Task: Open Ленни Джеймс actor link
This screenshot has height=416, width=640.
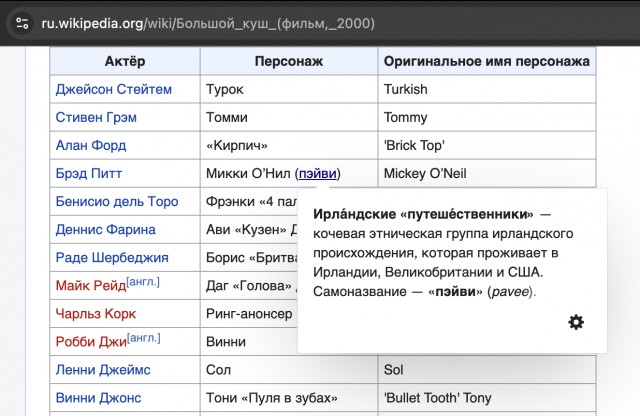Action: pos(103,370)
